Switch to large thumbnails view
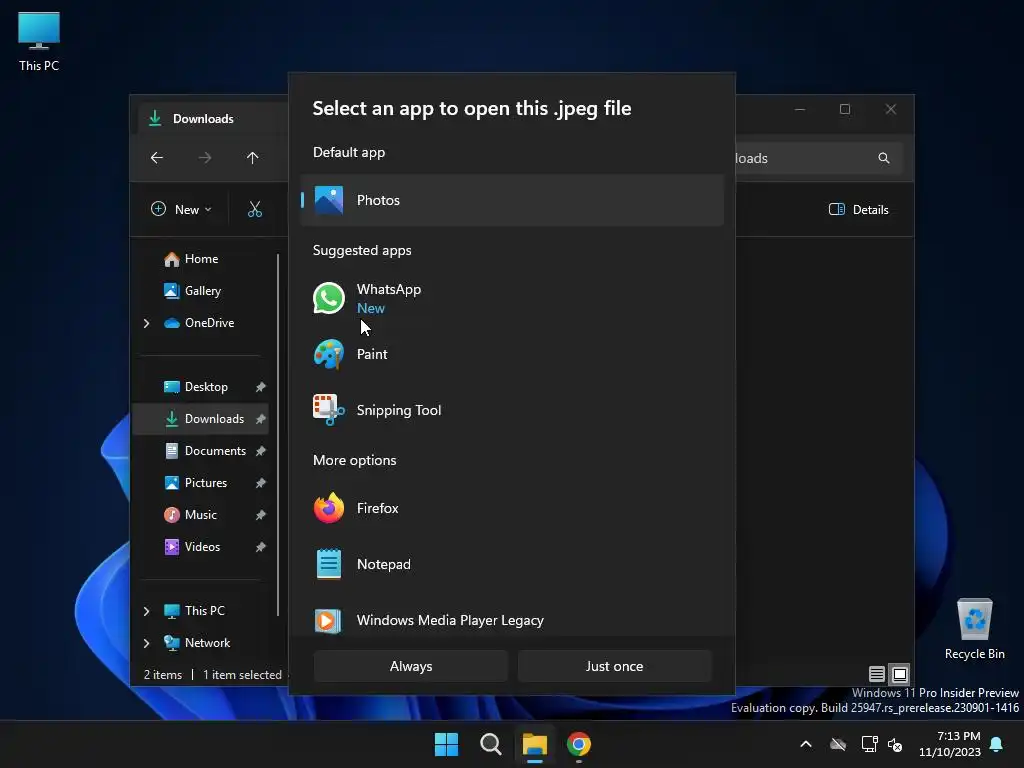The width and height of the screenshot is (1024, 768). point(899,674)
